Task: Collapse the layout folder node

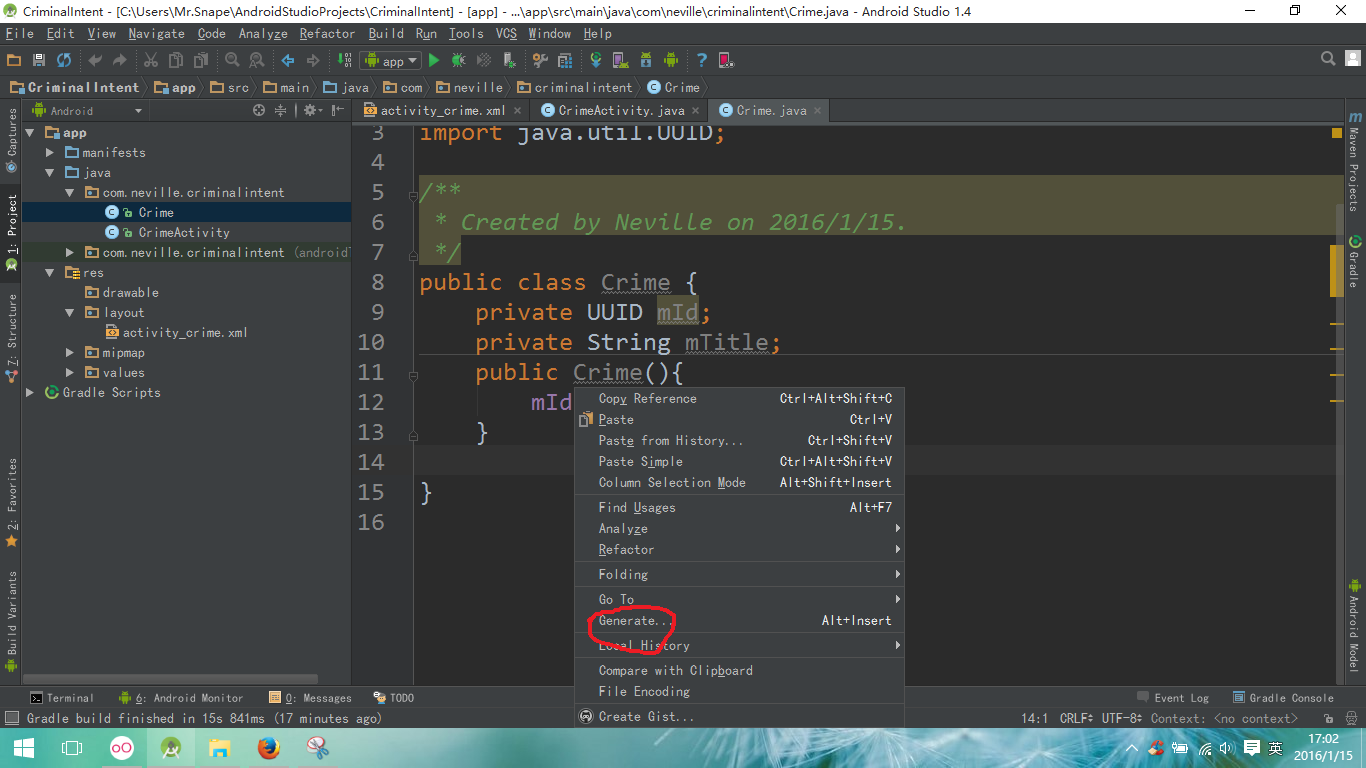Action: click(x=69, y=313)
